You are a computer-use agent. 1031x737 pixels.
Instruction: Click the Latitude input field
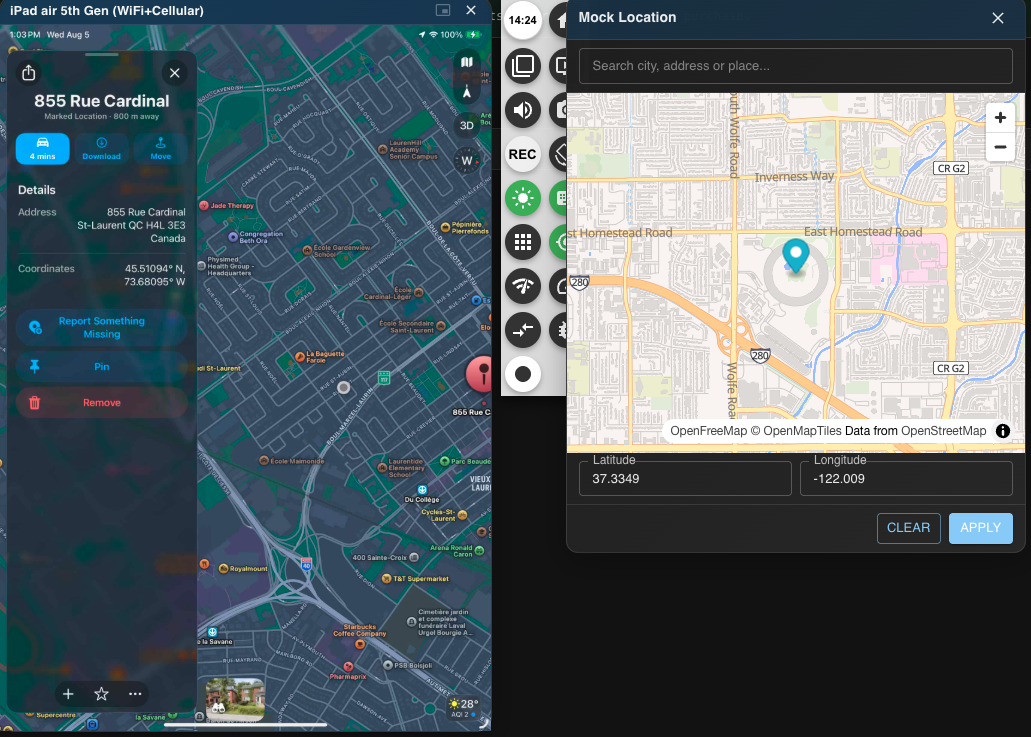click(x=685, y=479)
